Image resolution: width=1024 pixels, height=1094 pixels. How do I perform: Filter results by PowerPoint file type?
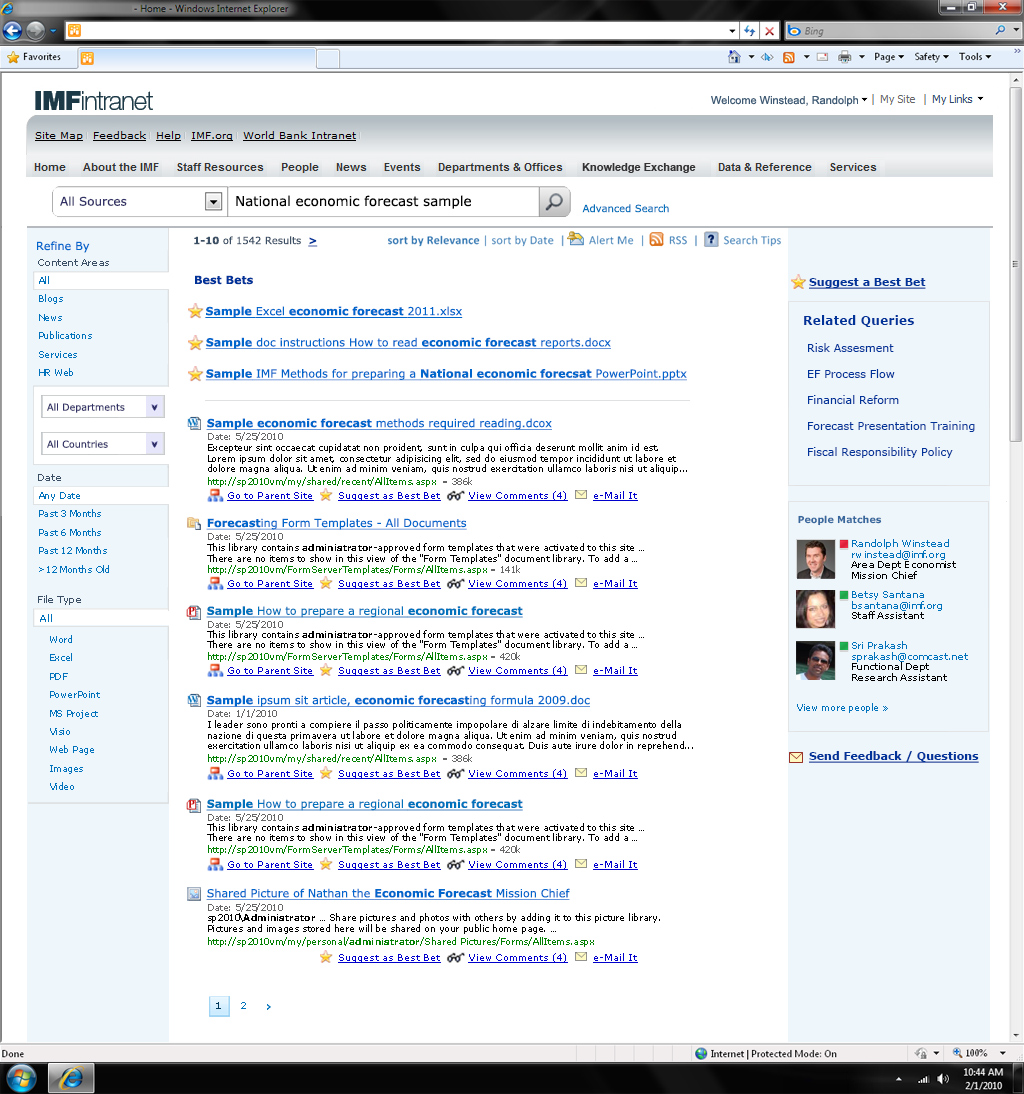[x=75, y=695]
